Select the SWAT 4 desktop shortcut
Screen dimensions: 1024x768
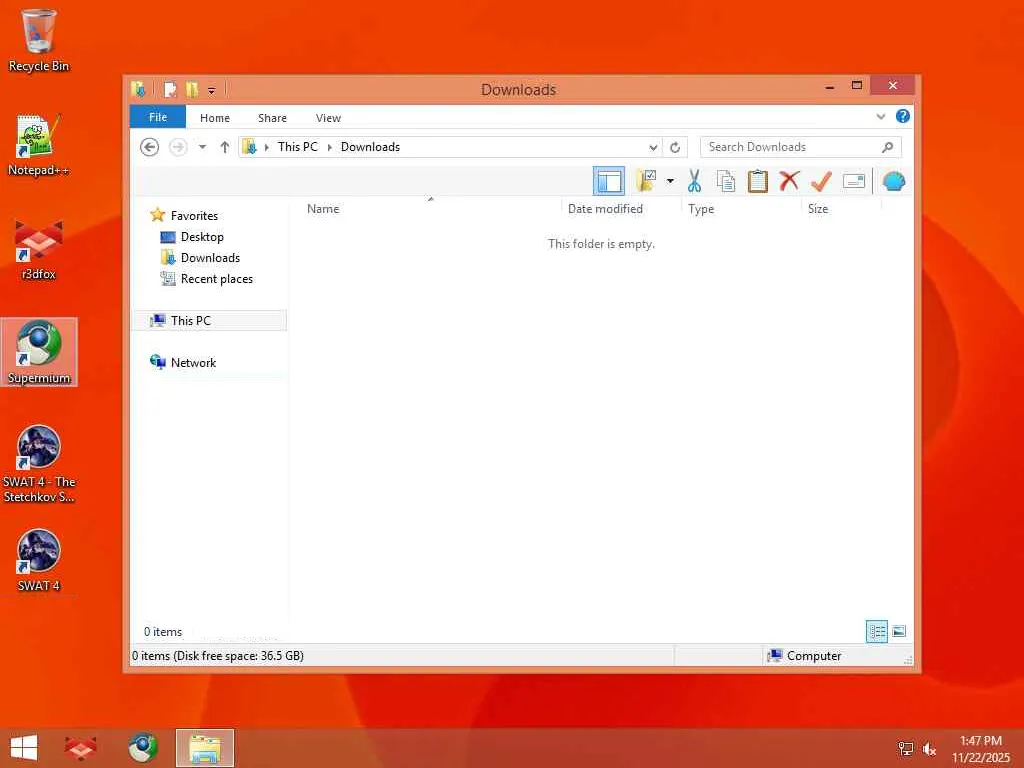click(x=39, y=560)
